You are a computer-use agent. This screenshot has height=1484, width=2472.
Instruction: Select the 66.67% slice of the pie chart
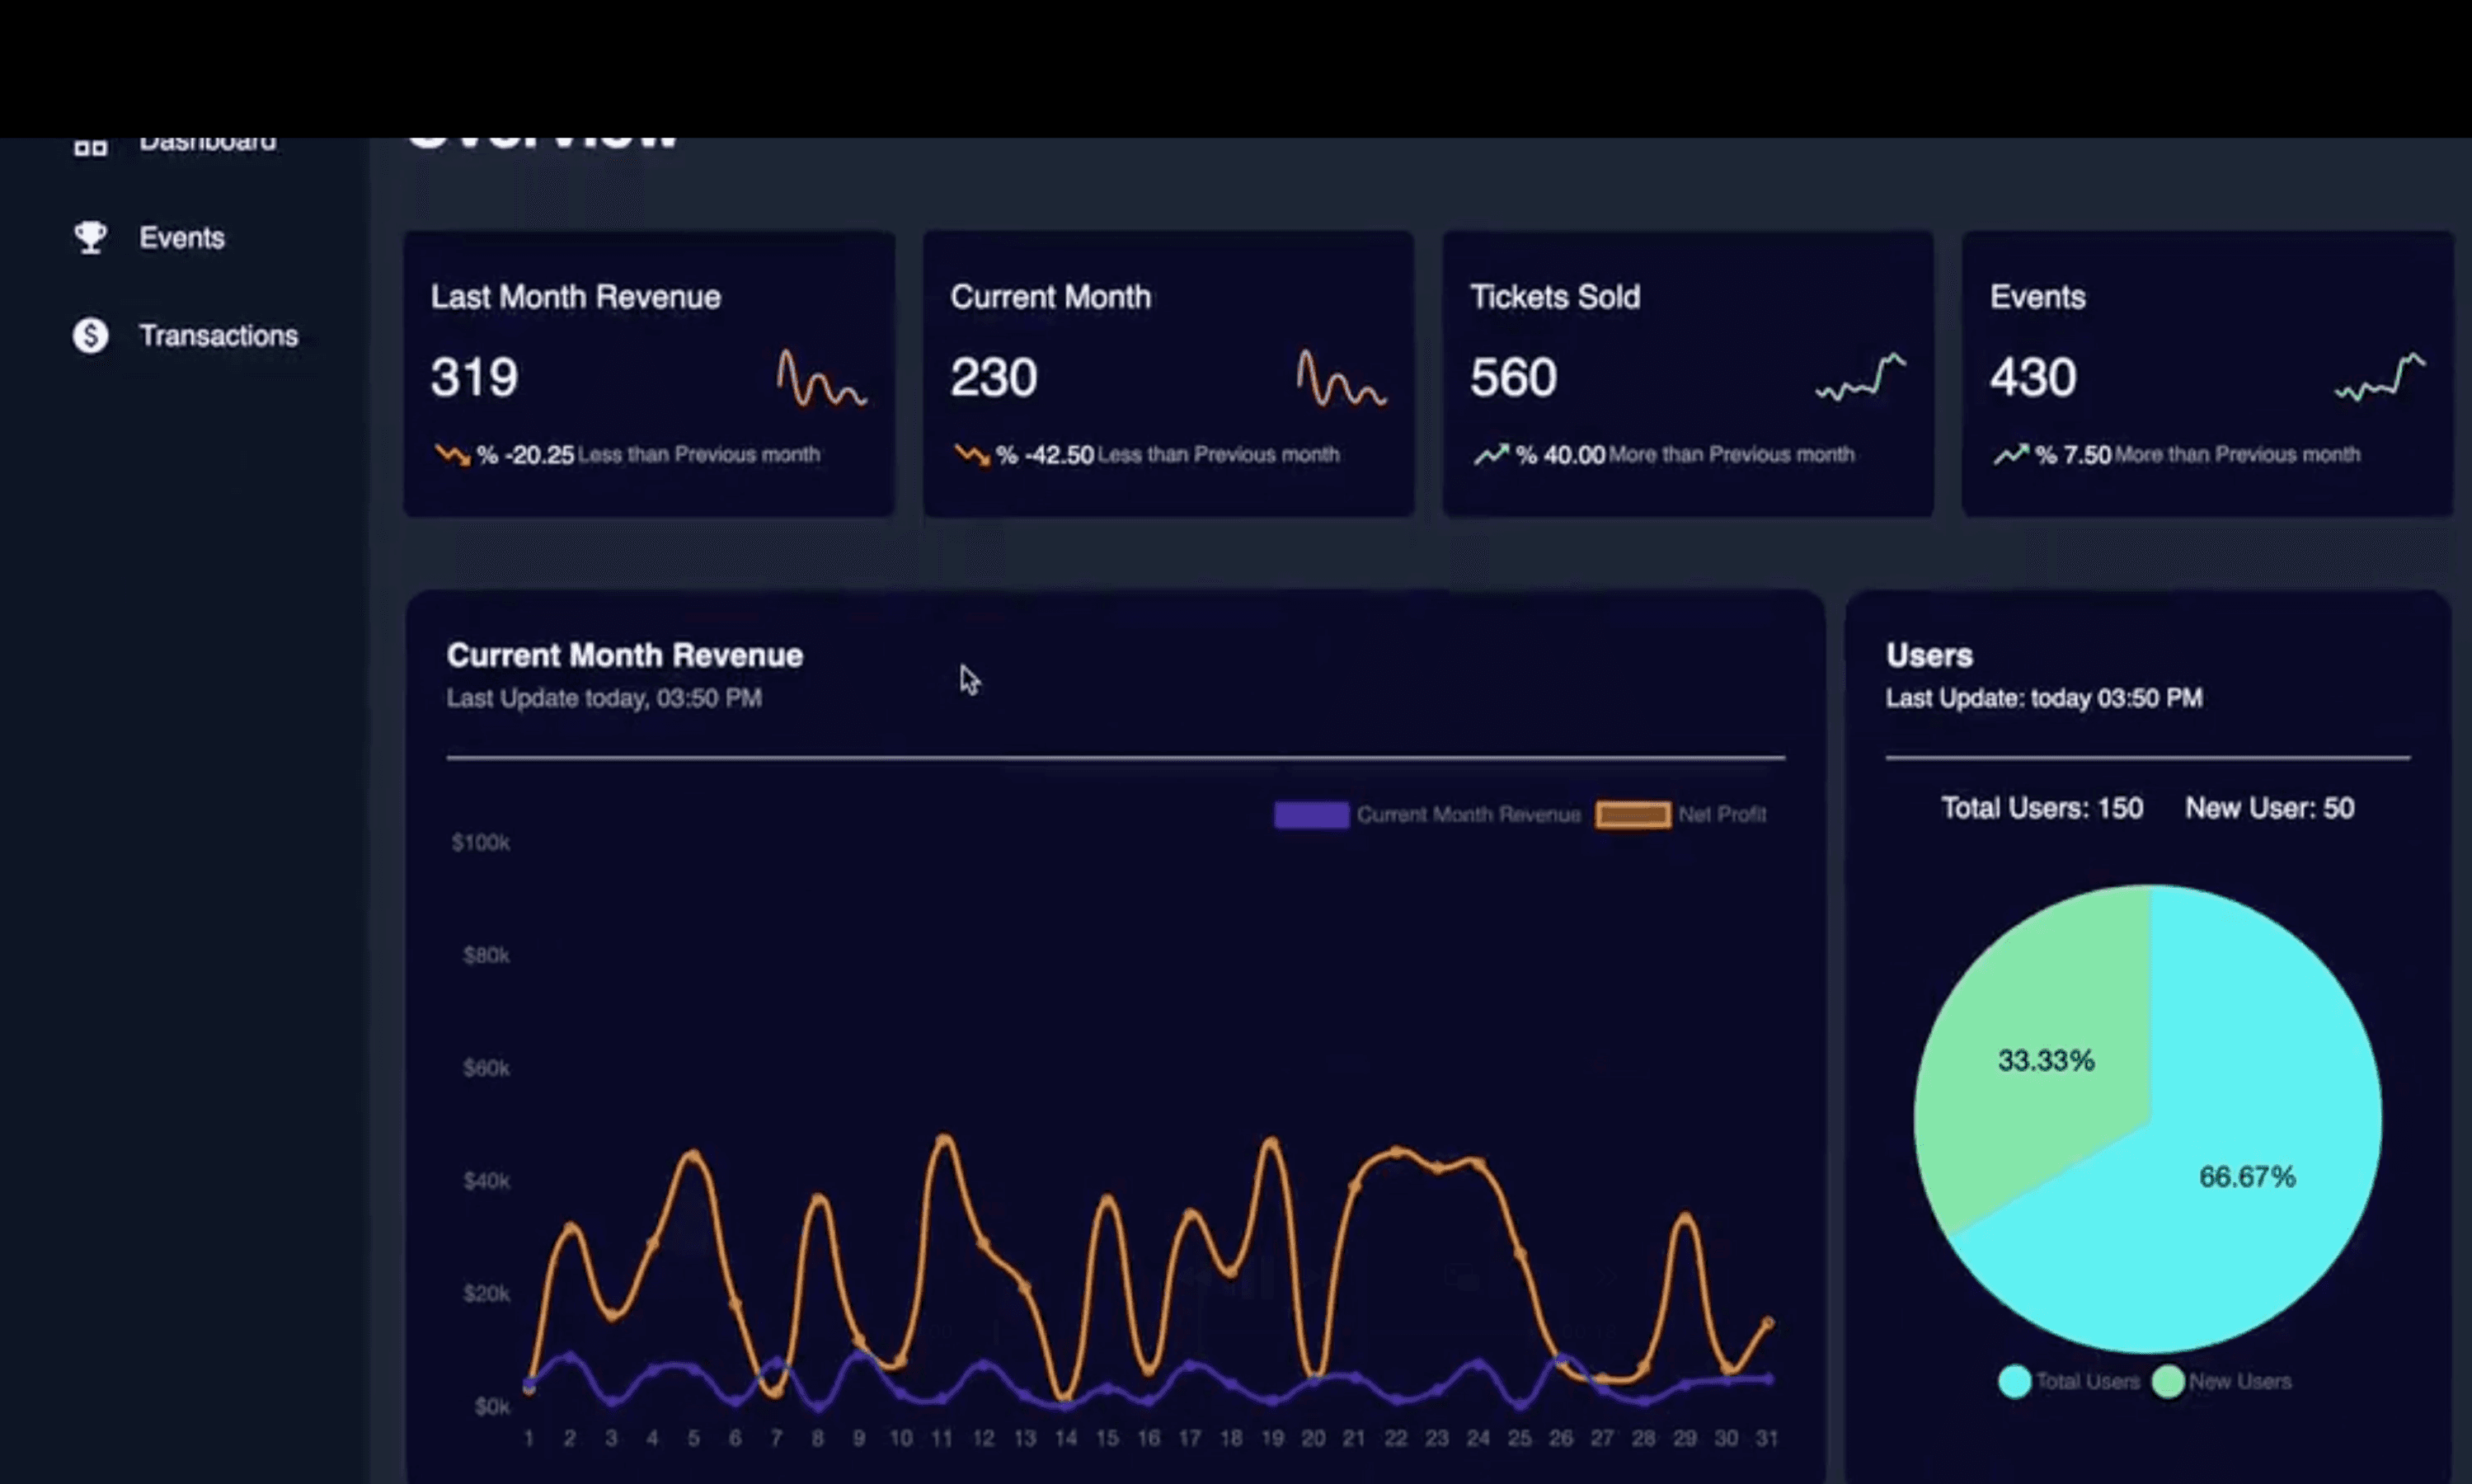click(2246, 1177)
